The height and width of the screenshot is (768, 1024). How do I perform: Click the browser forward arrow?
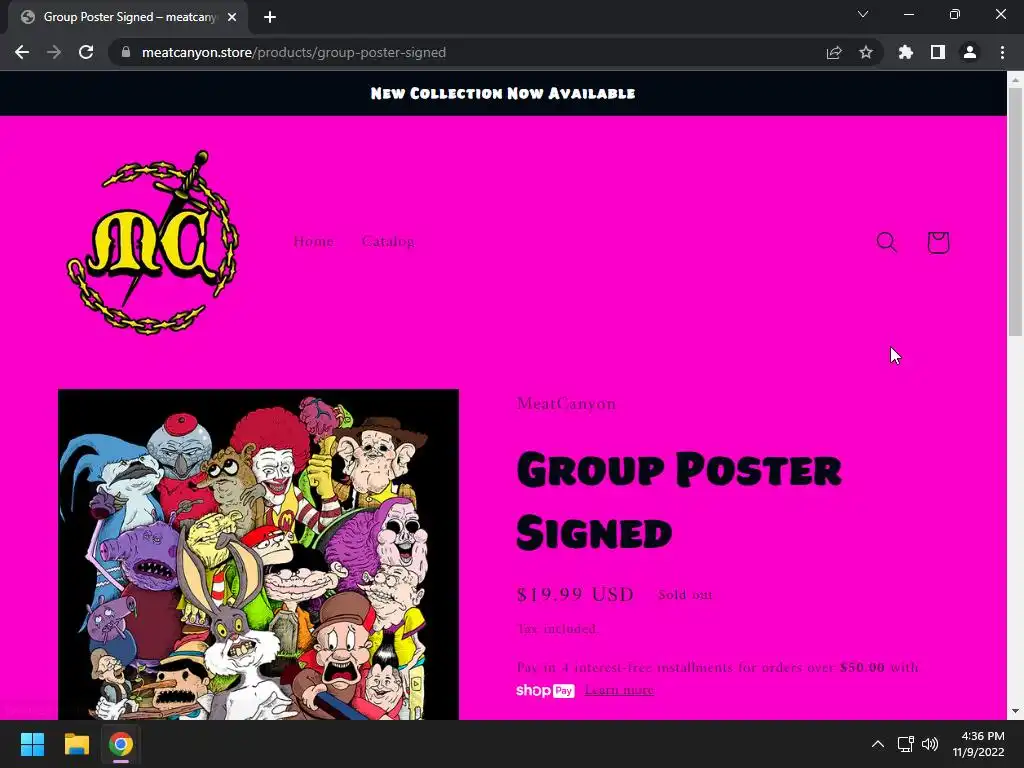[54, 52]
